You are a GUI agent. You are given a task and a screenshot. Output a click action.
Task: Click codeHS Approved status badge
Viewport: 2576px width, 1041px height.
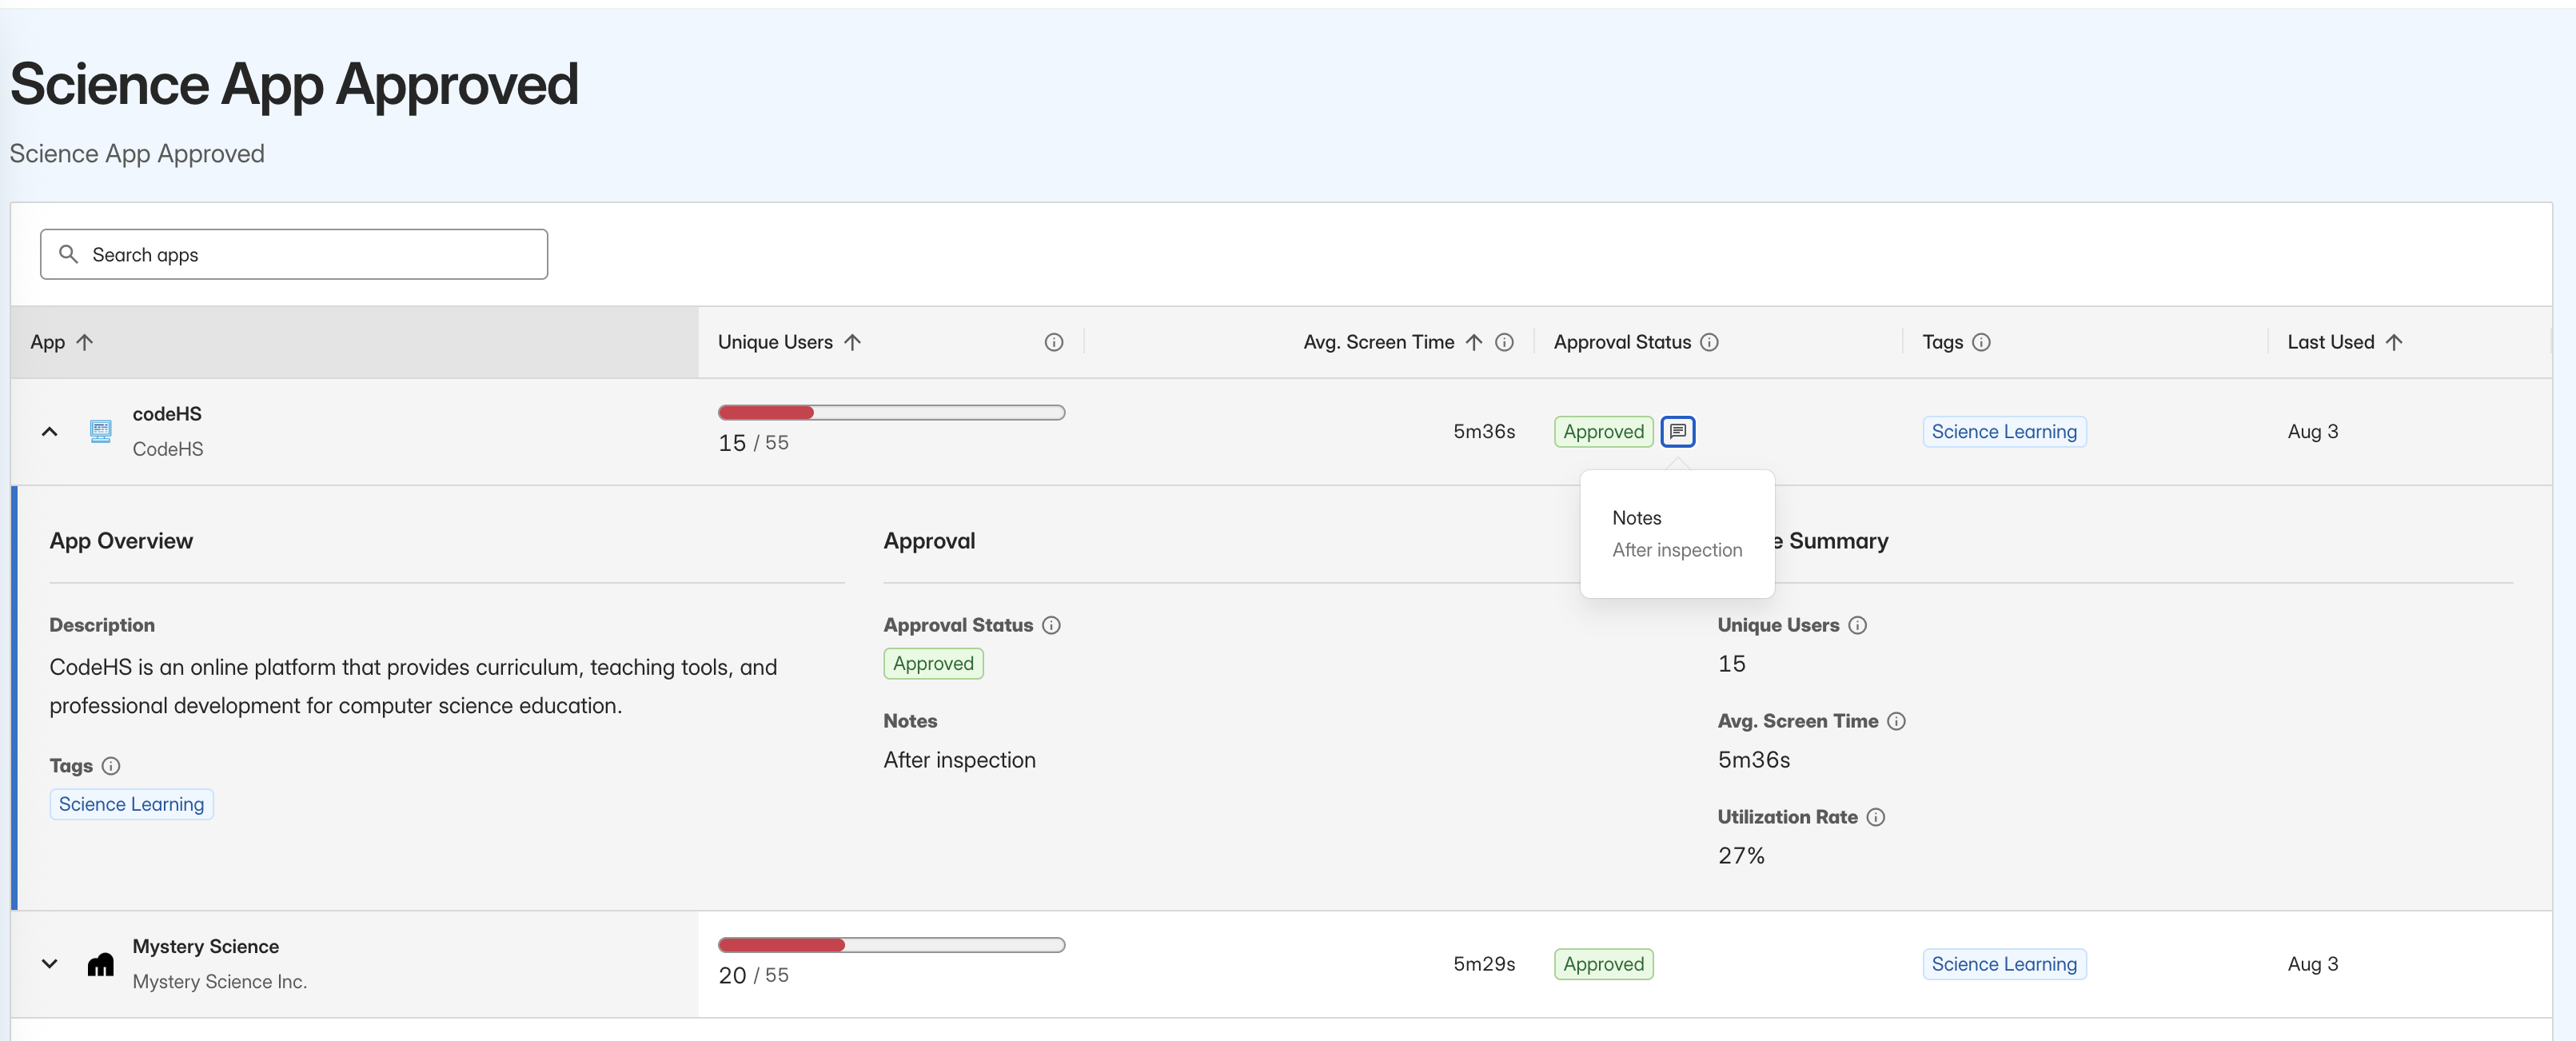pyautogui.click(x=1604, y=432)
